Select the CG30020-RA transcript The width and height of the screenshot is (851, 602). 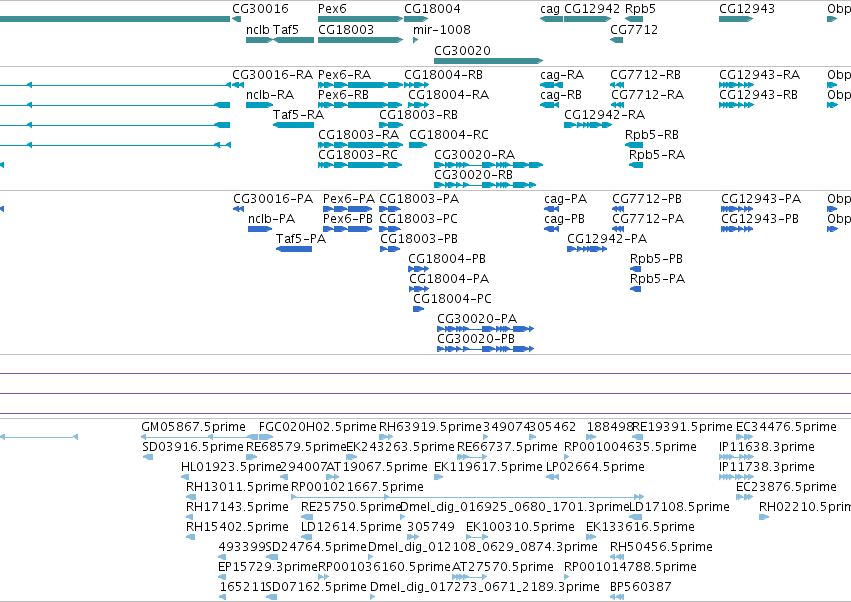coord(488,165)
